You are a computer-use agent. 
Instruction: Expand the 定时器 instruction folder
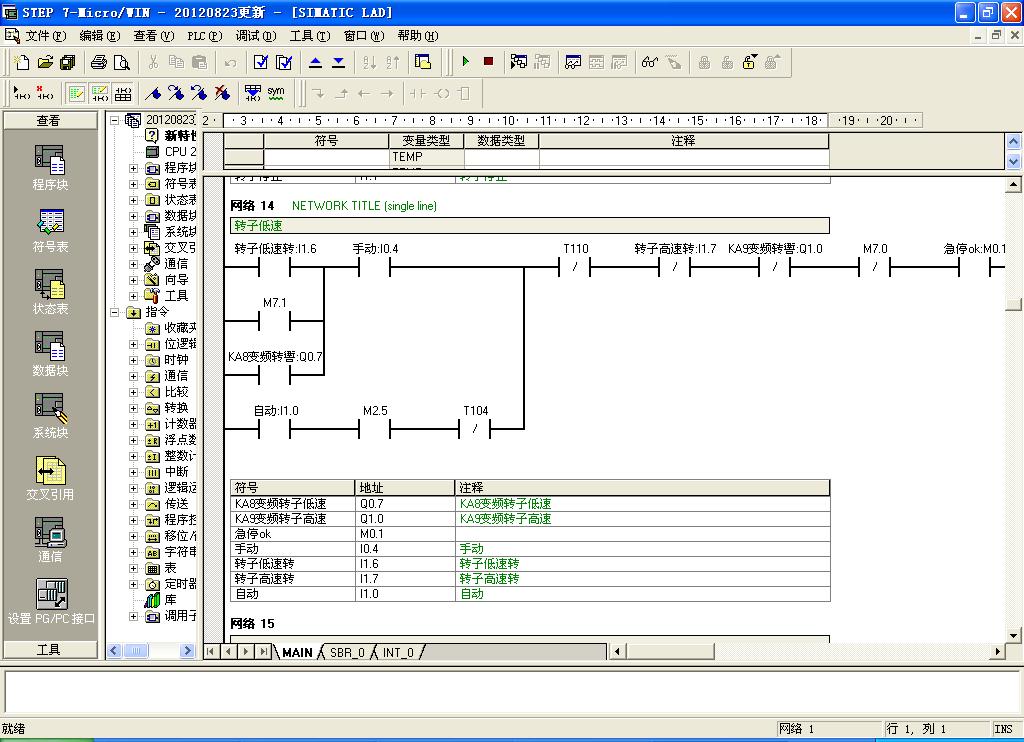(133, 584)
